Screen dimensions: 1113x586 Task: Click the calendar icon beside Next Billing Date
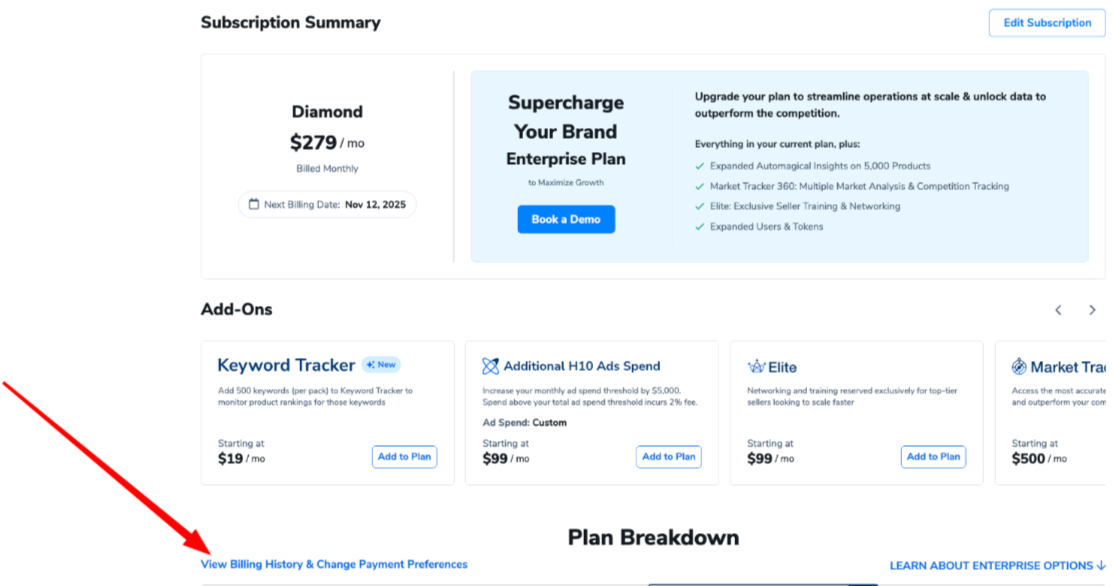253,204
